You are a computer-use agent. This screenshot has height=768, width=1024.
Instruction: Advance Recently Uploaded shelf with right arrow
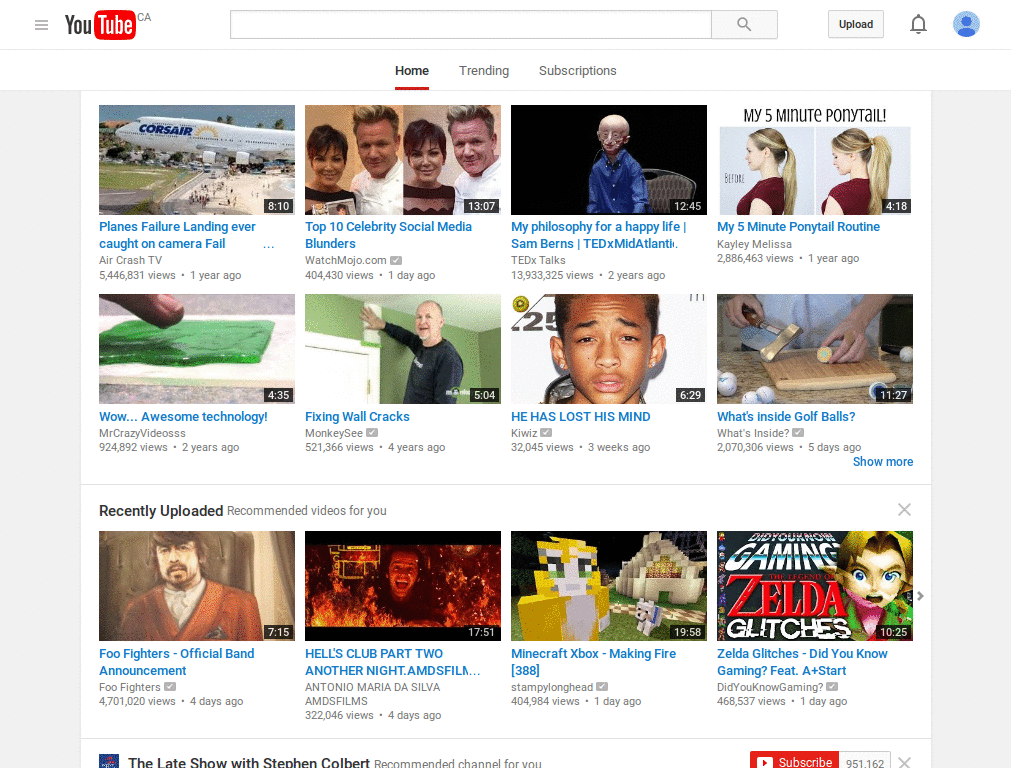(x=920, y=596)
